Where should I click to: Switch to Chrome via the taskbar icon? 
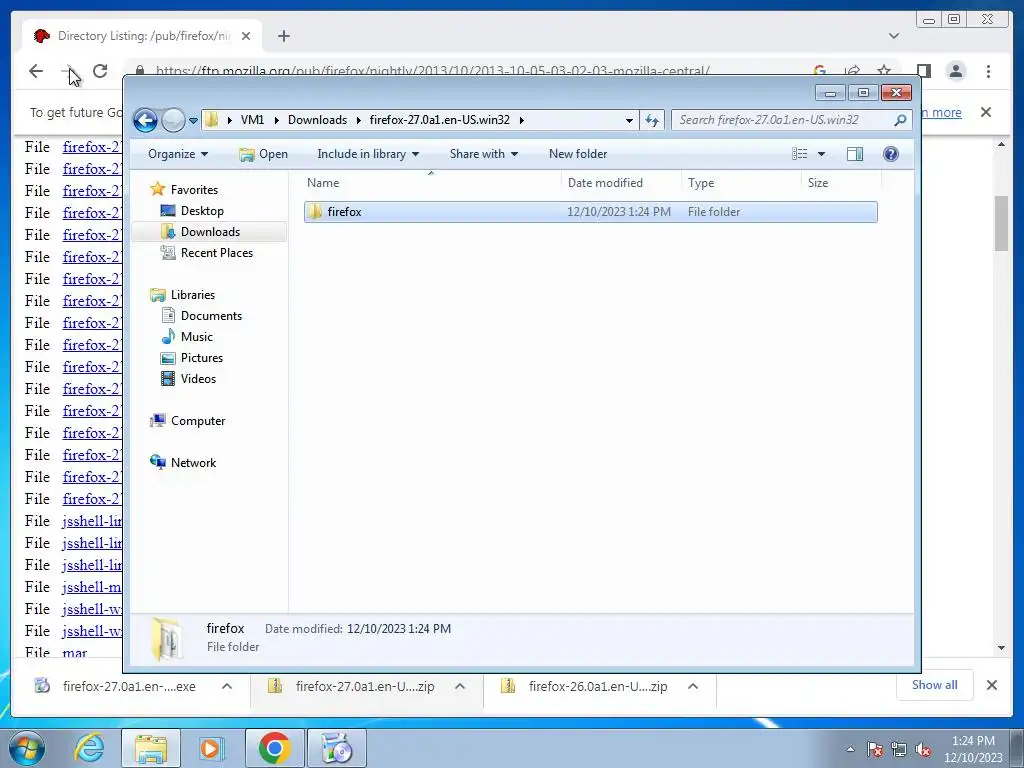pyautogui.click(x=274, y=748)
